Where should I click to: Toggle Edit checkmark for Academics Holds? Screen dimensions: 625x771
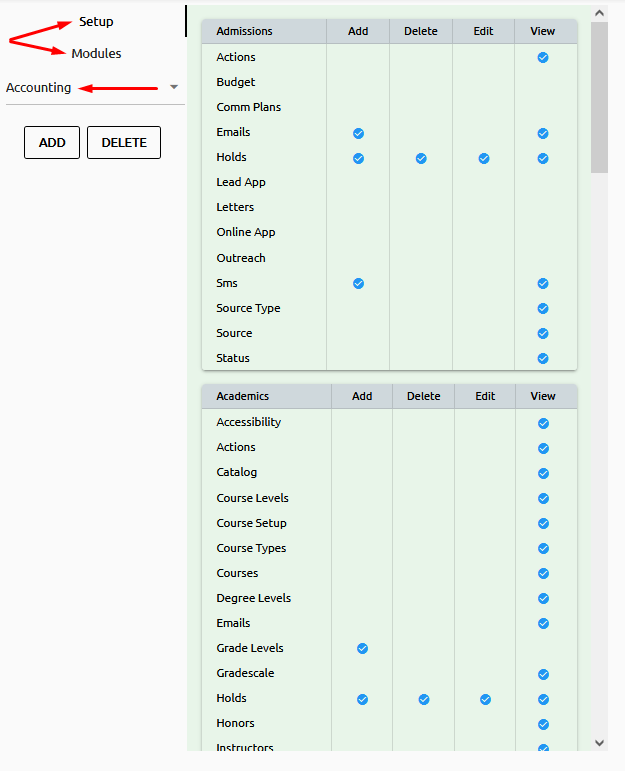485,699
